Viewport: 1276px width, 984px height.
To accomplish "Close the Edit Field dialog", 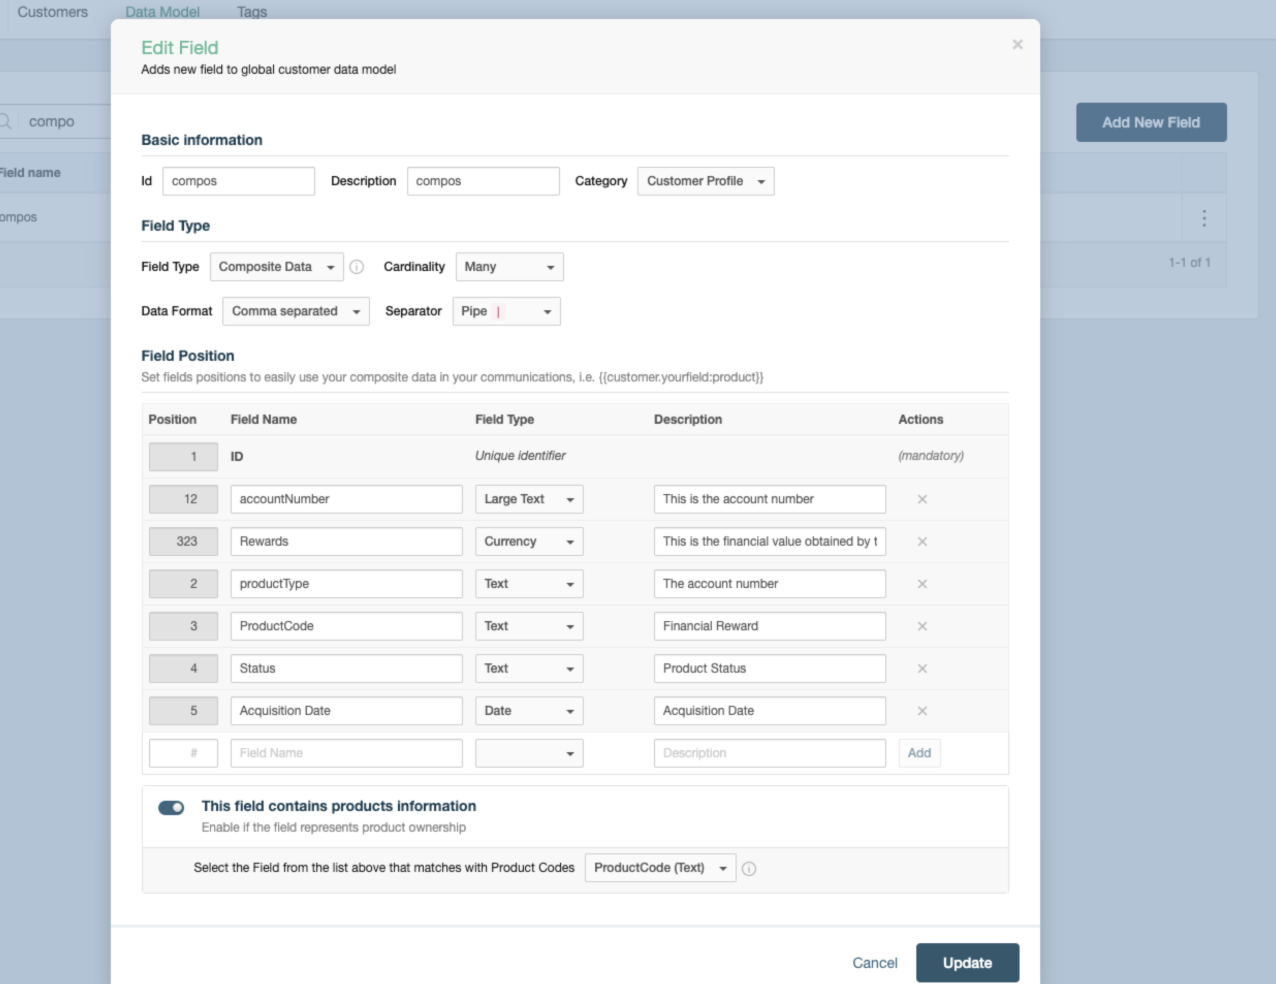I will (1017, 45).
